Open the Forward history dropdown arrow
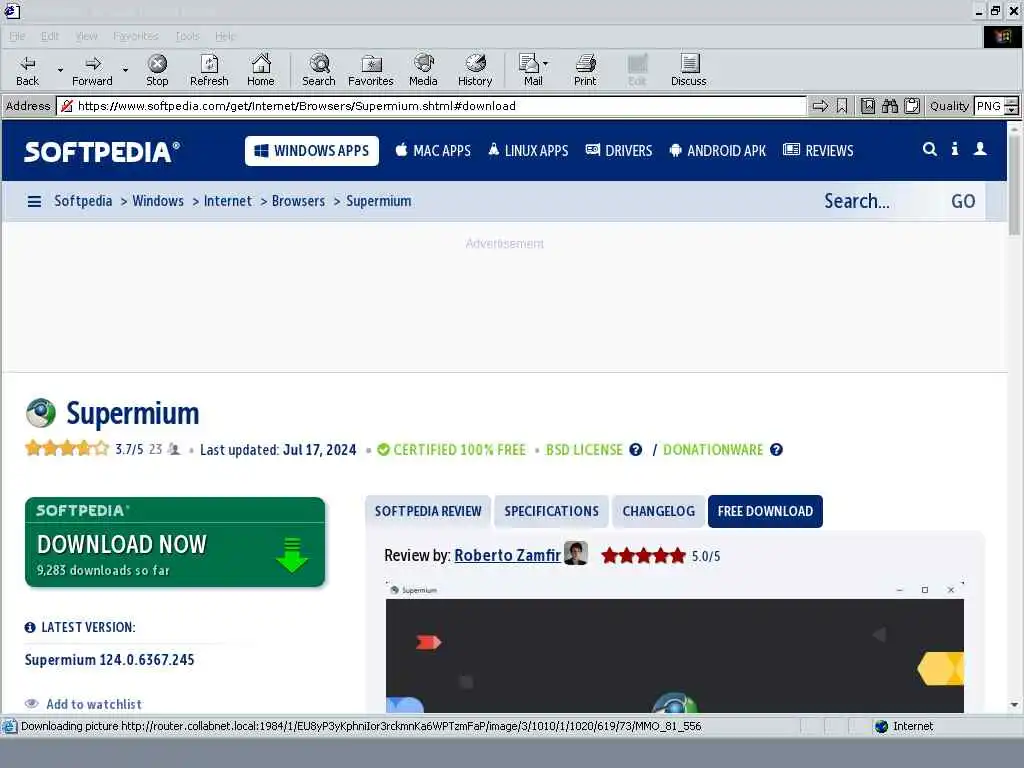Viewport: 1024px width, 768px height. tap(125, 70)
